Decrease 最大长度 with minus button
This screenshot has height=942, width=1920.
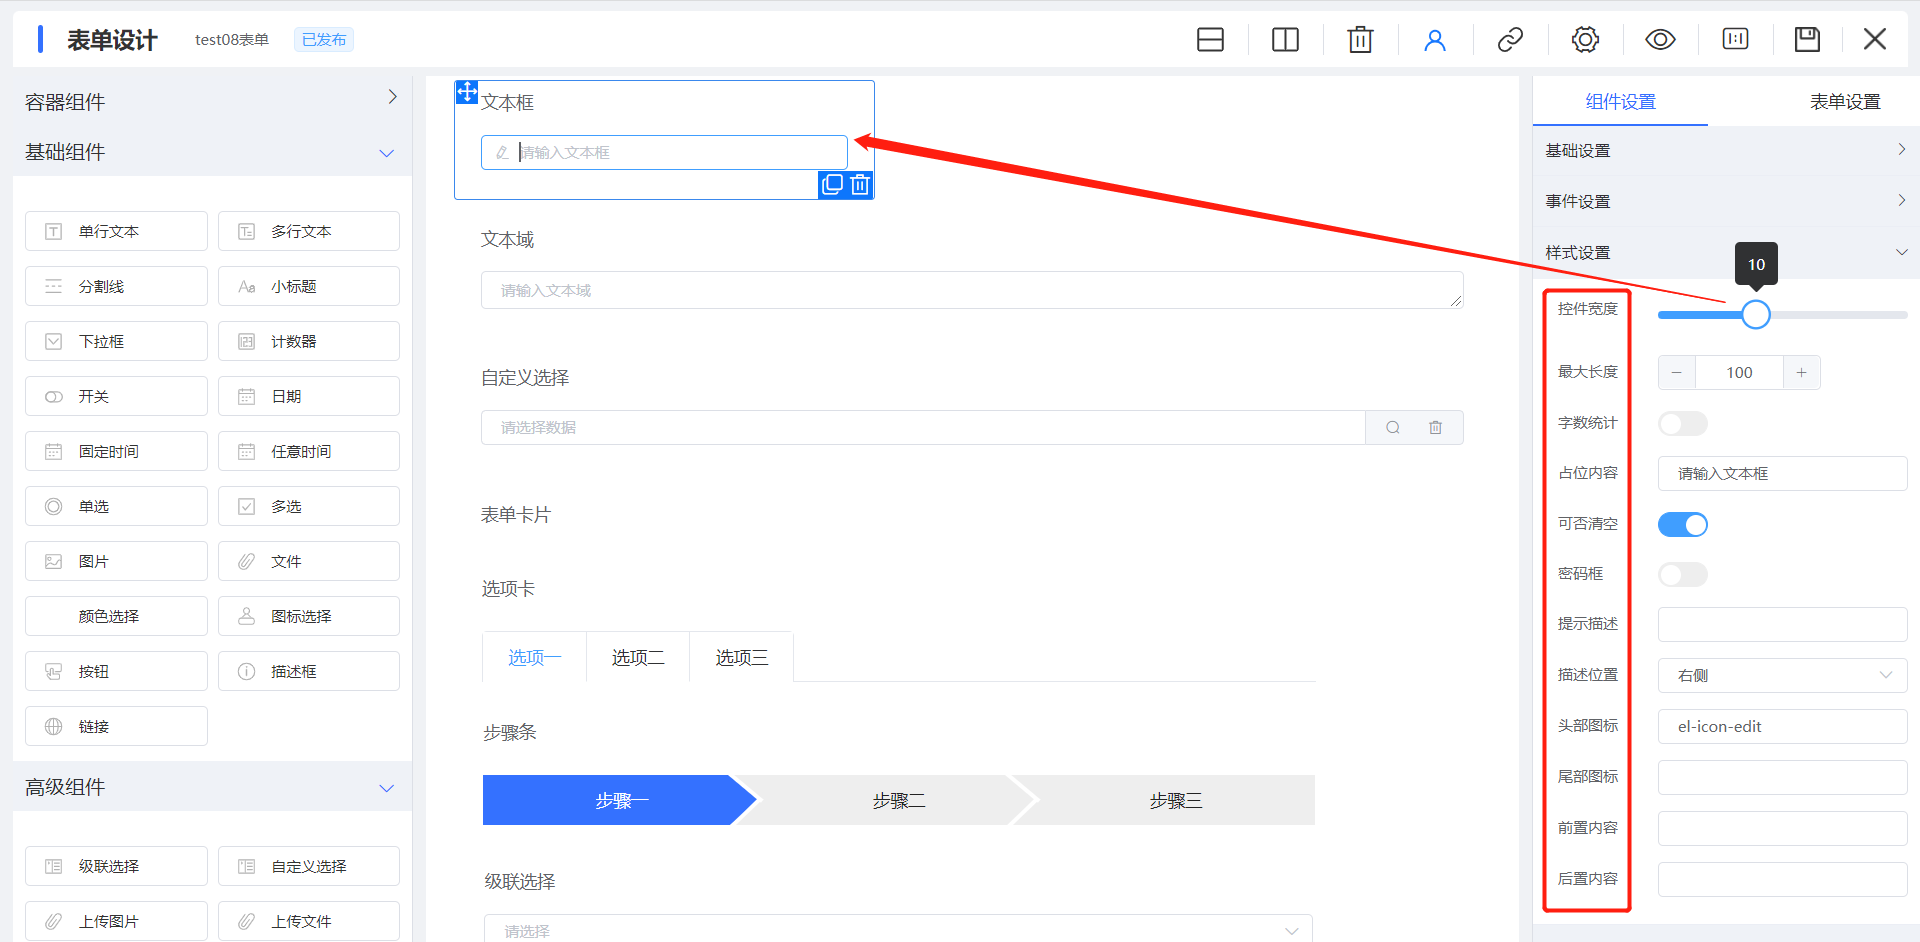pos(1677,373)
